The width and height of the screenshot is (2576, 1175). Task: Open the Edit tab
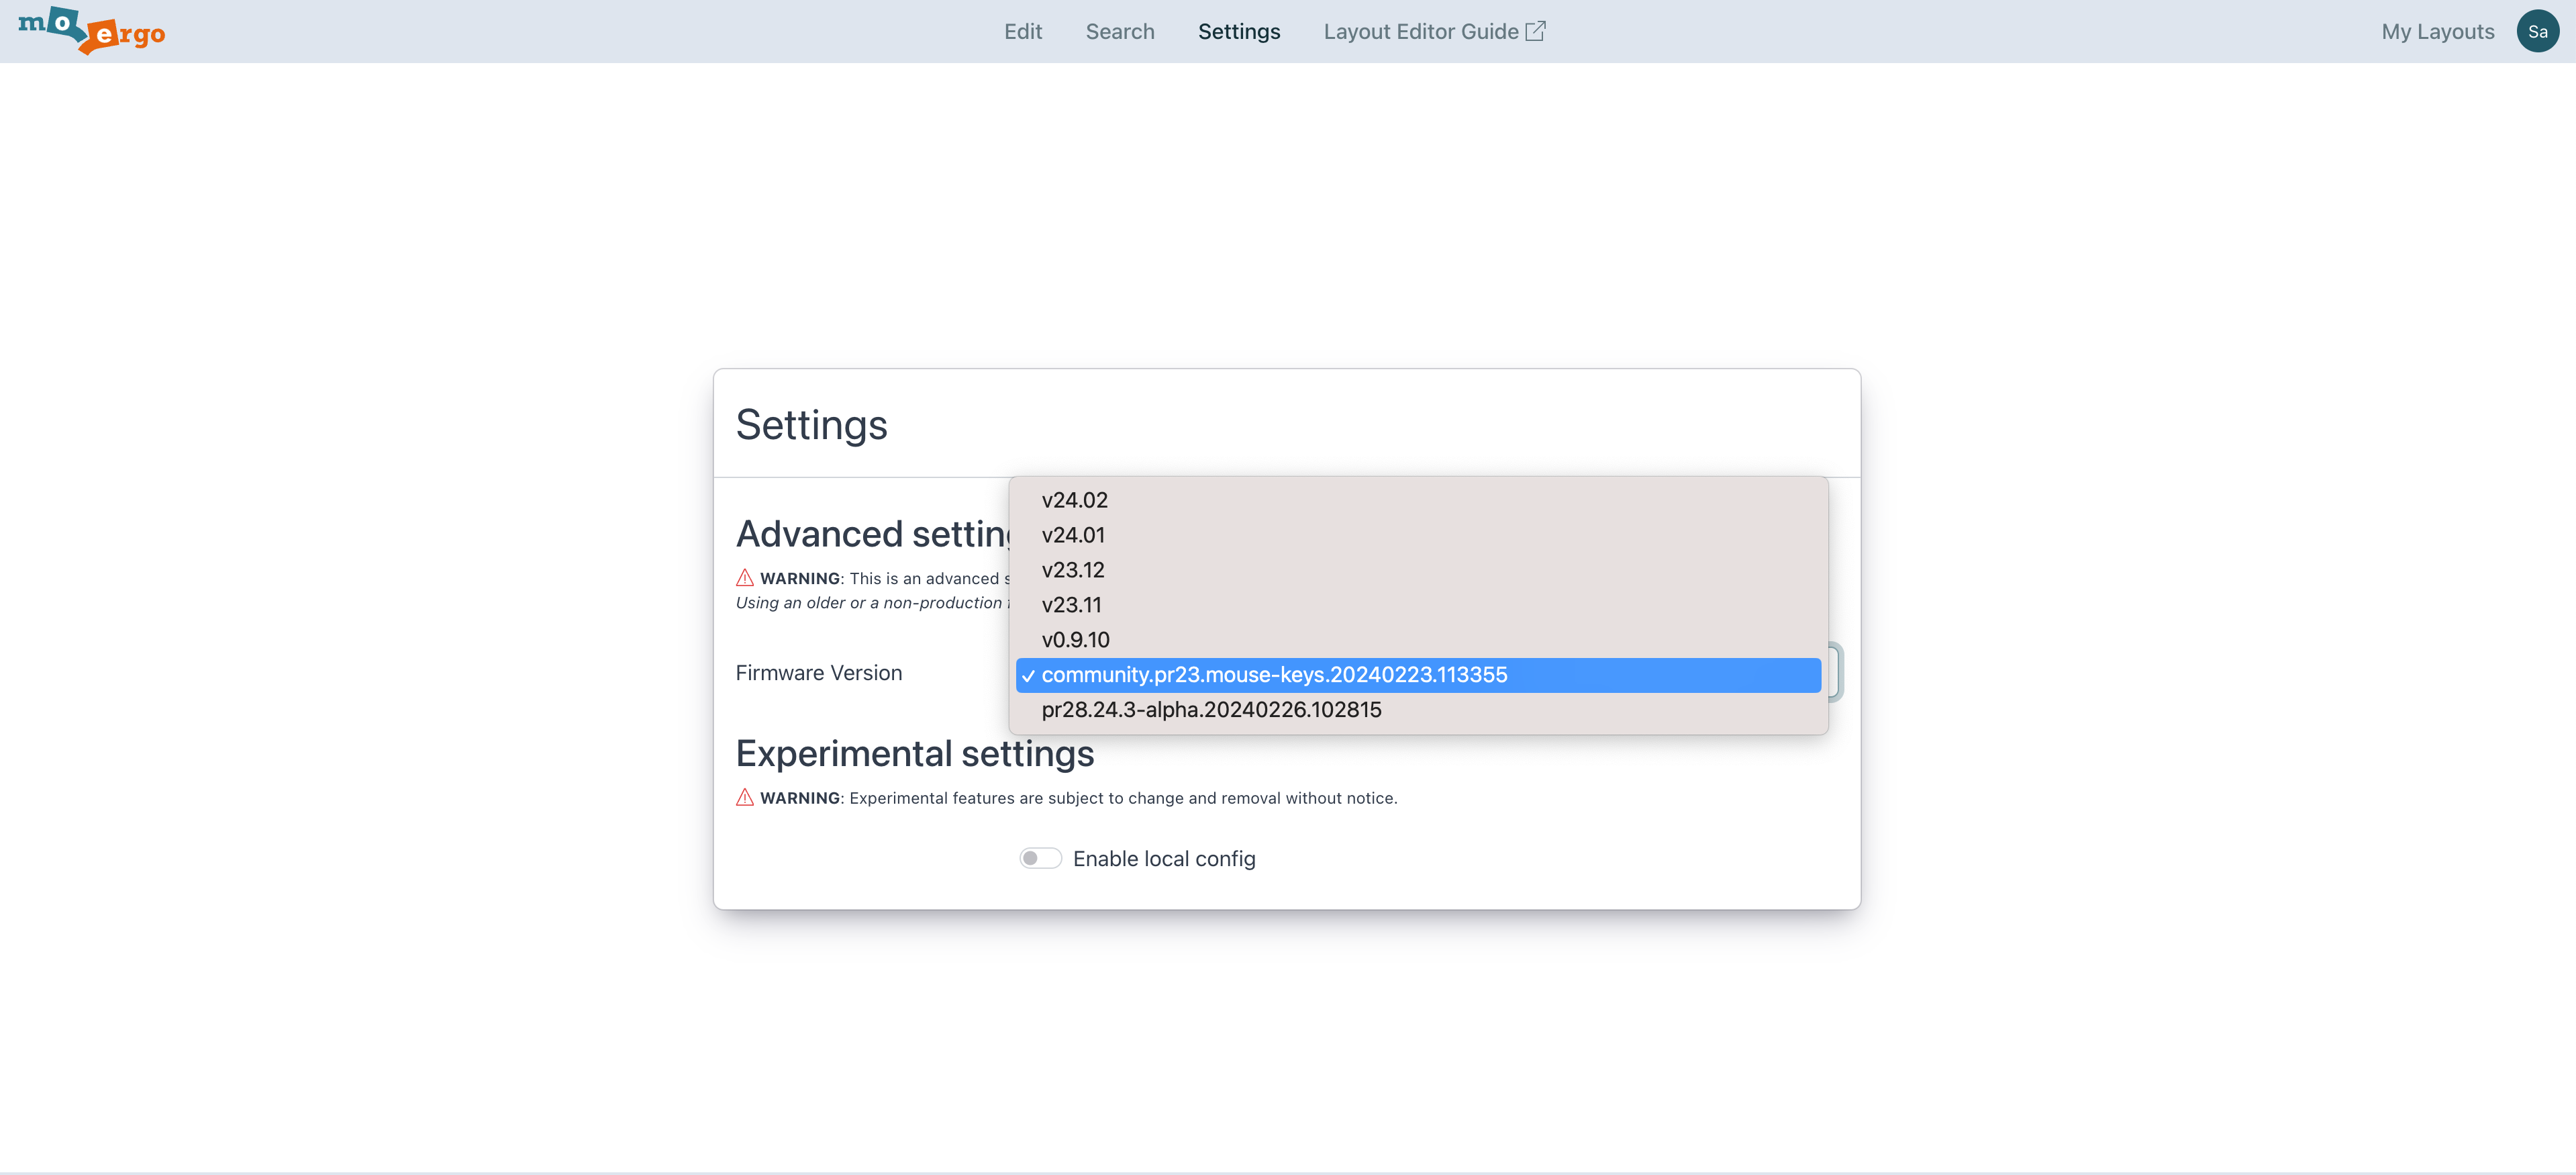1022,32
